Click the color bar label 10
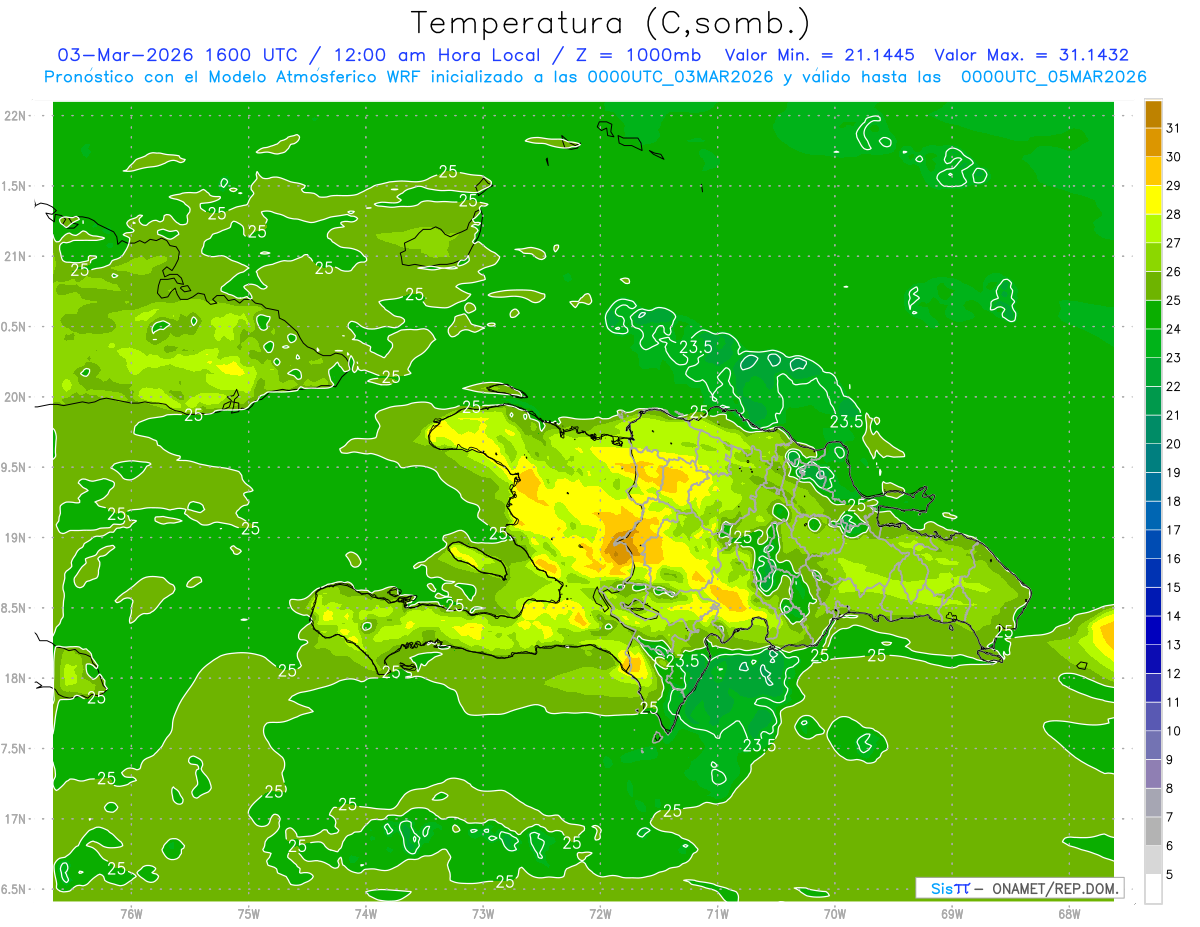This screenshot has width=1200, height=927. [x=1174, y=731]
